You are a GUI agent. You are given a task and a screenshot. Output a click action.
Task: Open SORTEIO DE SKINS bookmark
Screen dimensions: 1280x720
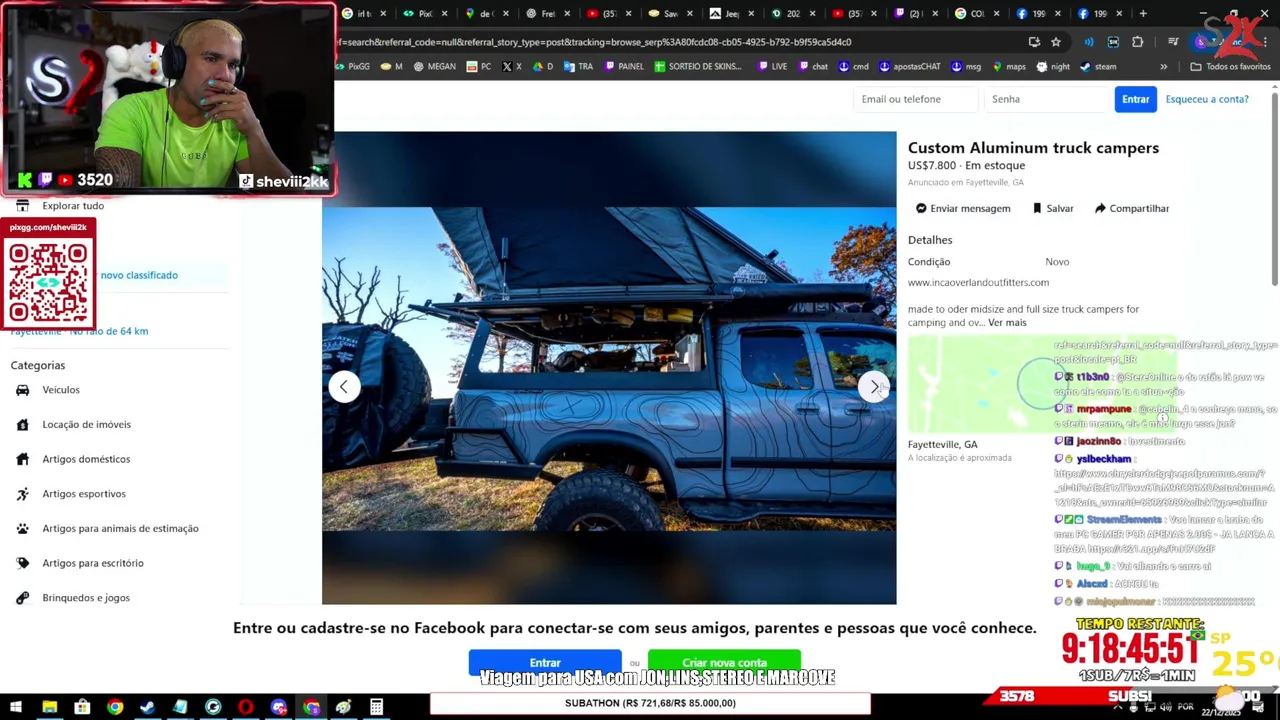coord(698,67)
